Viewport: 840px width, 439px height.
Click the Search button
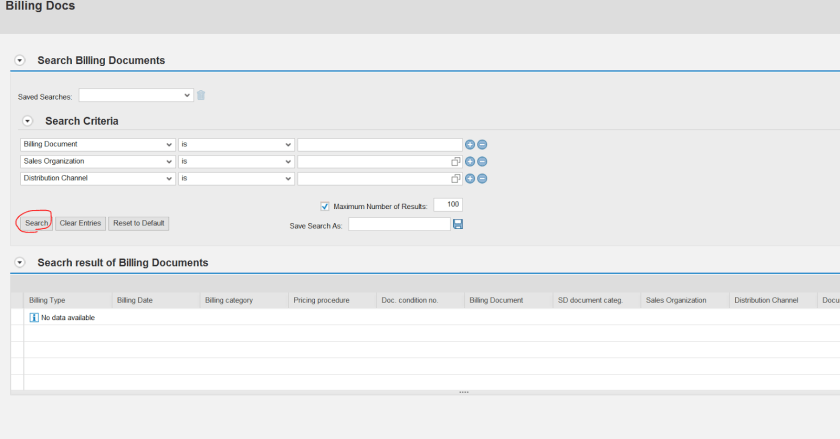coord(36,224)
